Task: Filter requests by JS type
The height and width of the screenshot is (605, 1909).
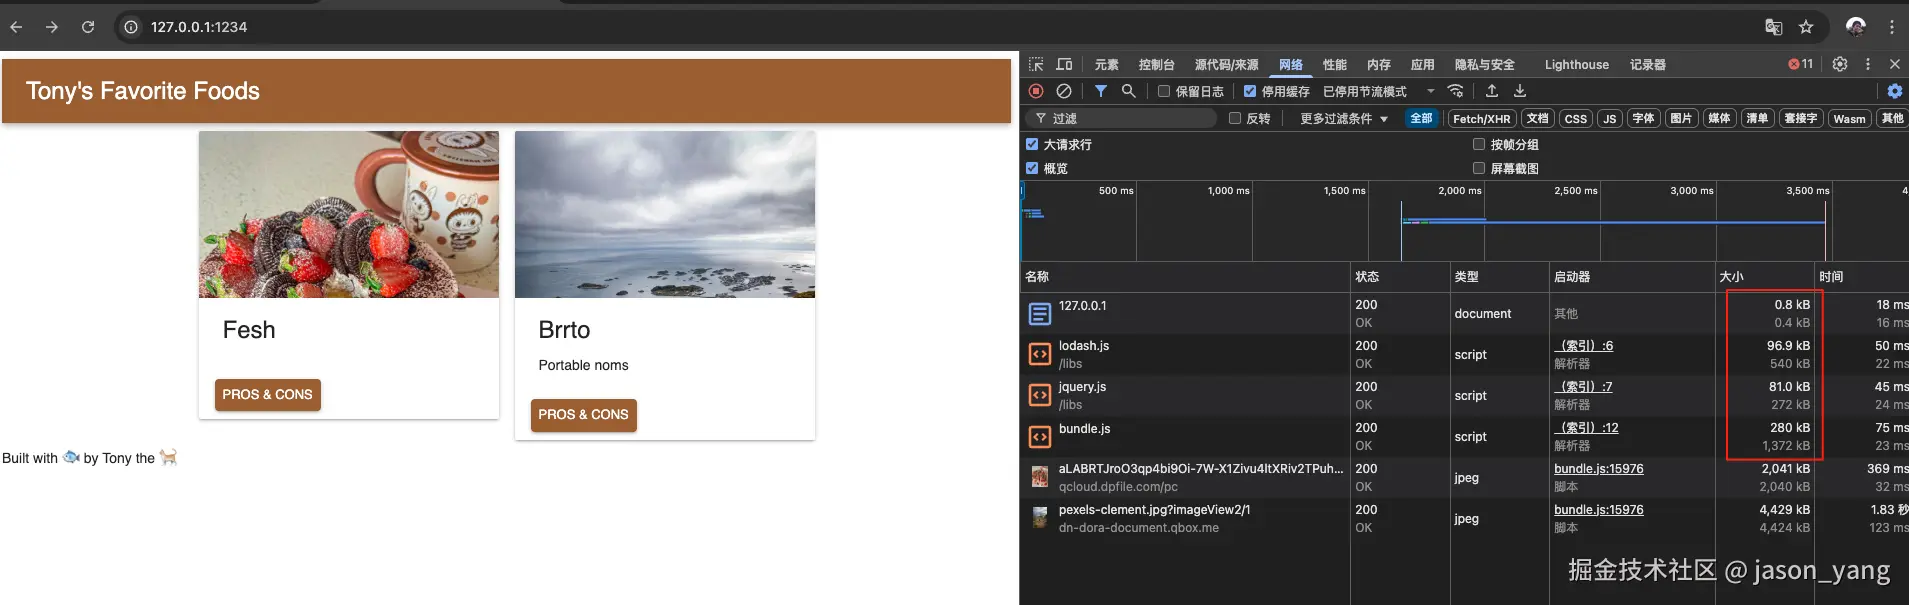Action: (1609, 118)
